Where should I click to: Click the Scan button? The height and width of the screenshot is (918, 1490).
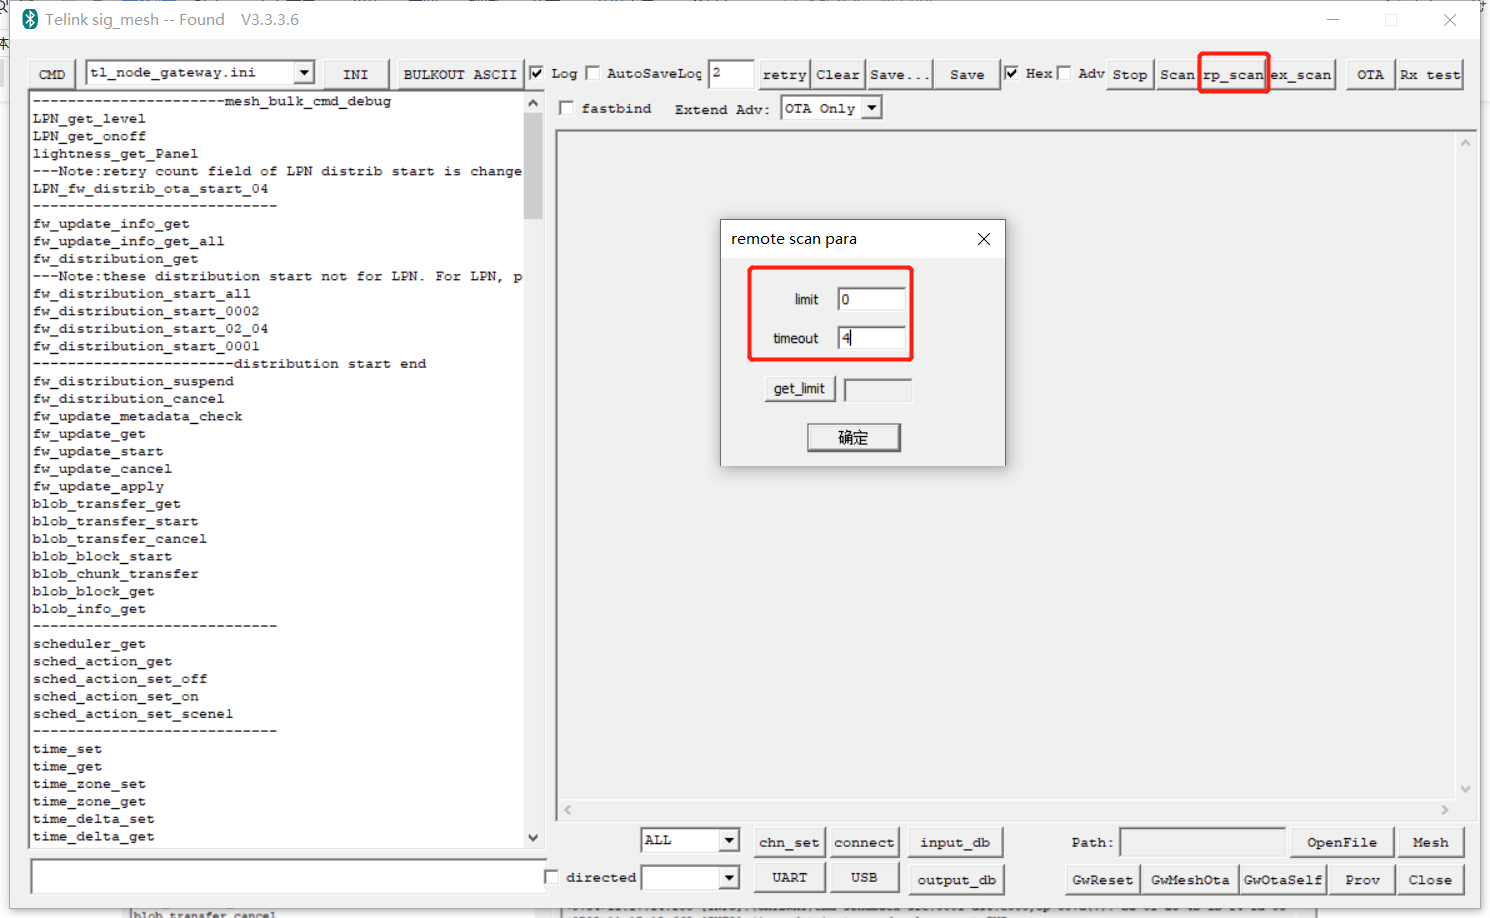point(1177,74)
